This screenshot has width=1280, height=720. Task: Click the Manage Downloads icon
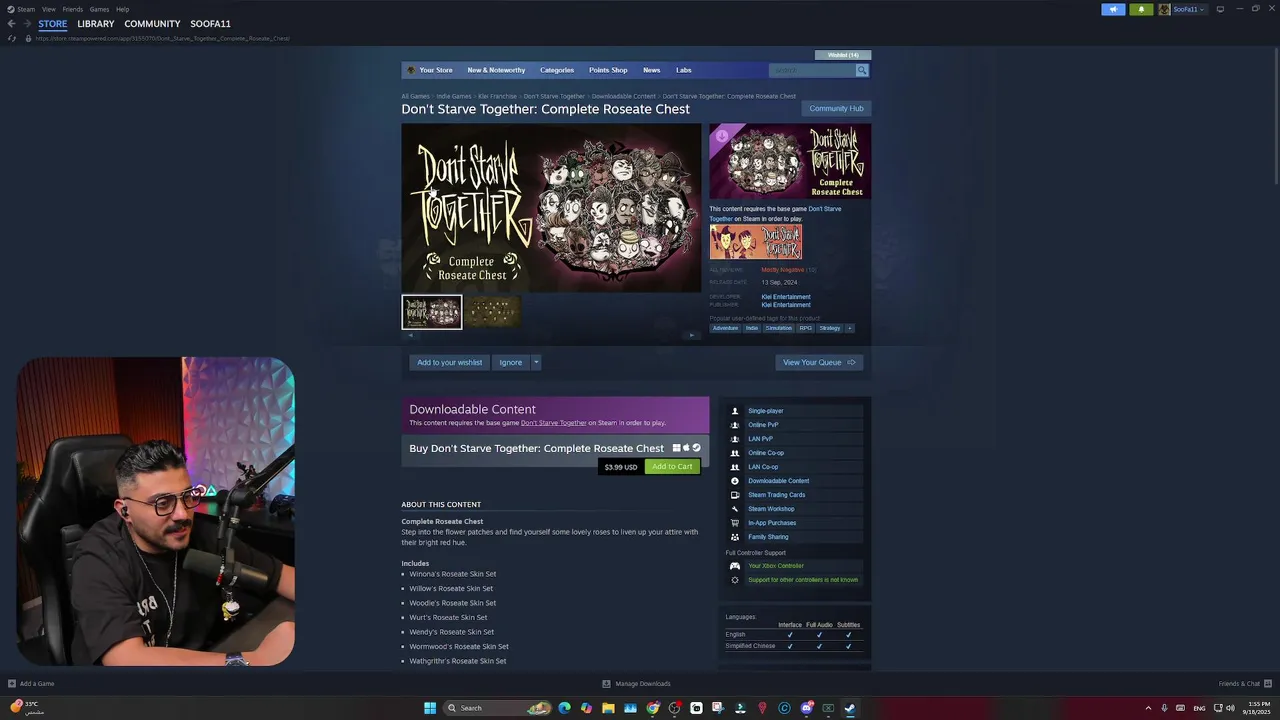(x=606, y=684)
